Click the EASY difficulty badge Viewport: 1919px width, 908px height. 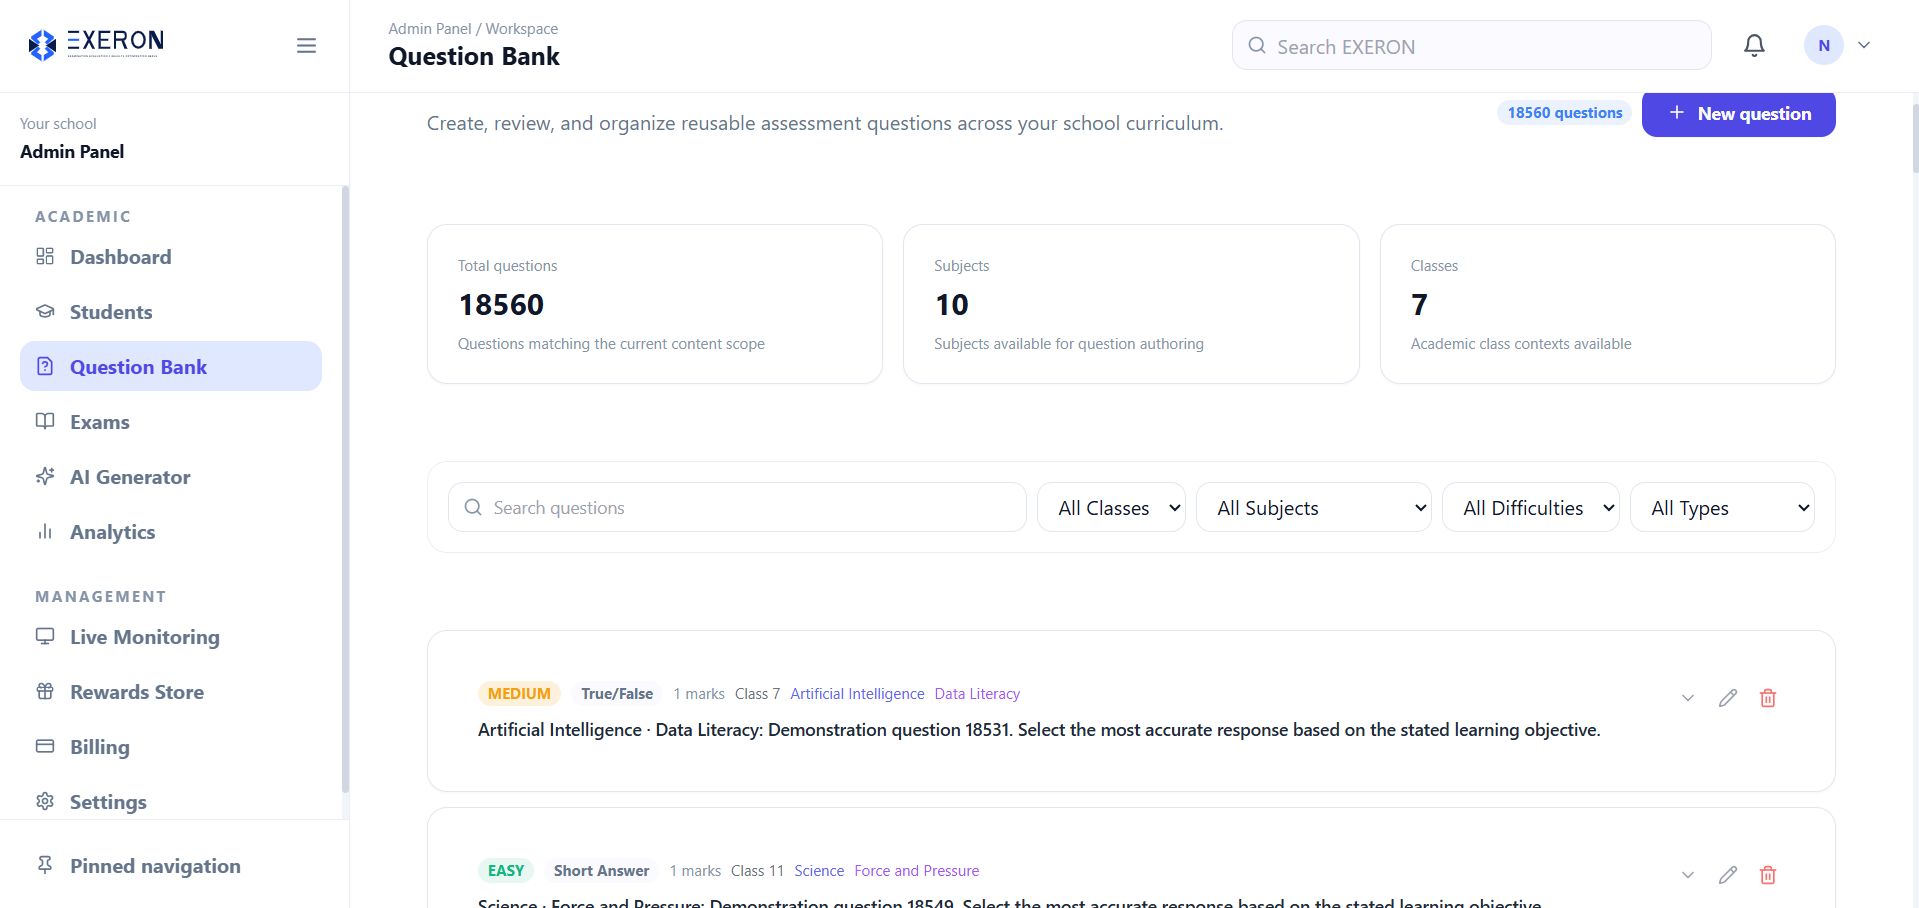click(x=506, y=871)
